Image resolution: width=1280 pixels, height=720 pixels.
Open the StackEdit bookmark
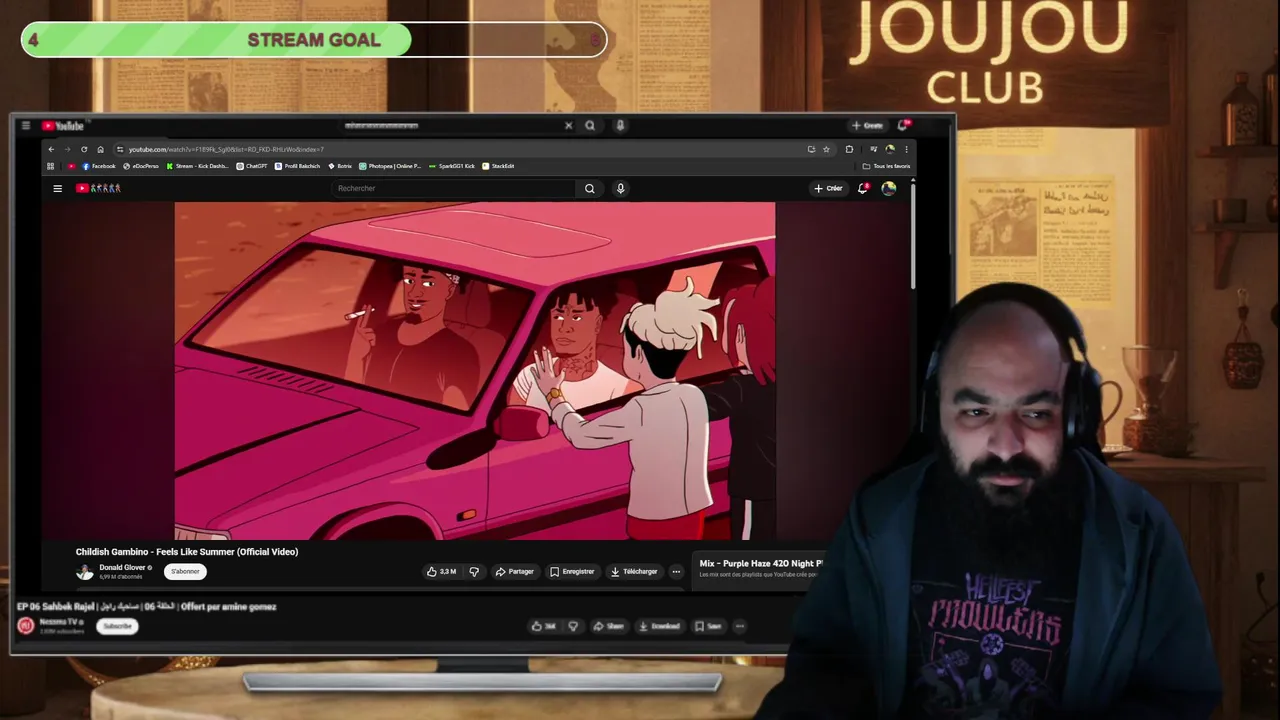click(498, 166)
